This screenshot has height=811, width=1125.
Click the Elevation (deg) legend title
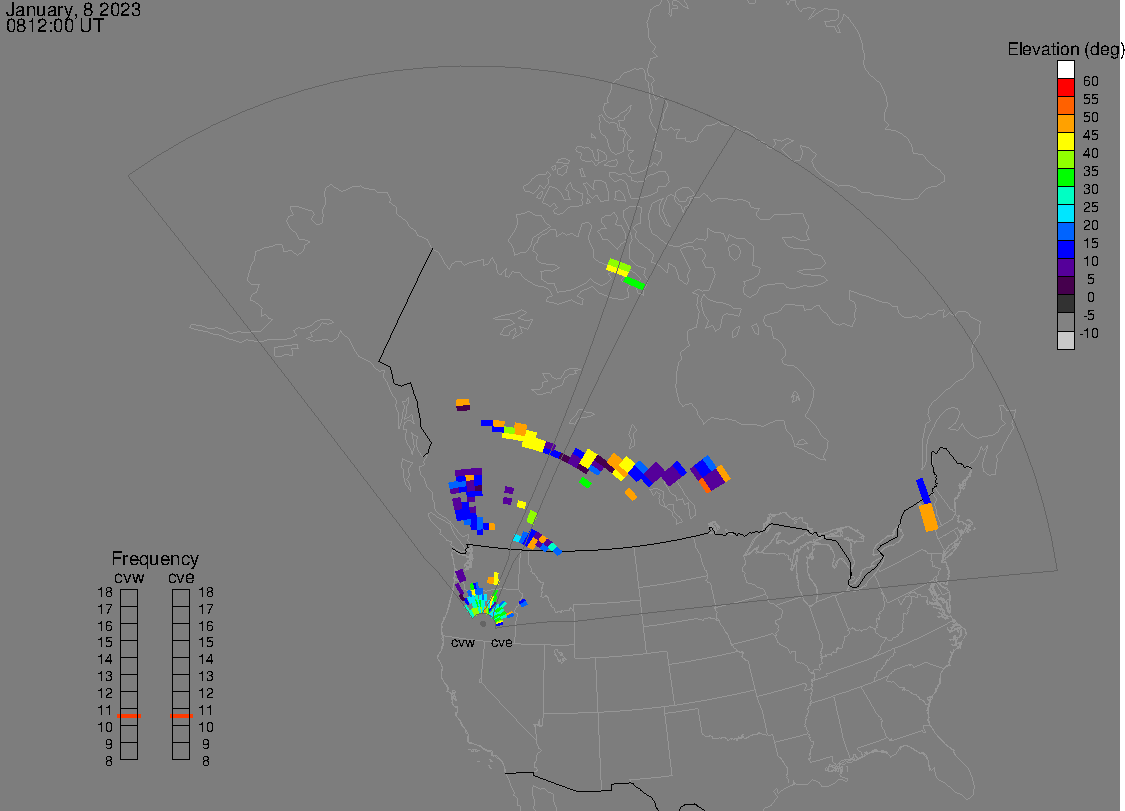pos(1065,49)
